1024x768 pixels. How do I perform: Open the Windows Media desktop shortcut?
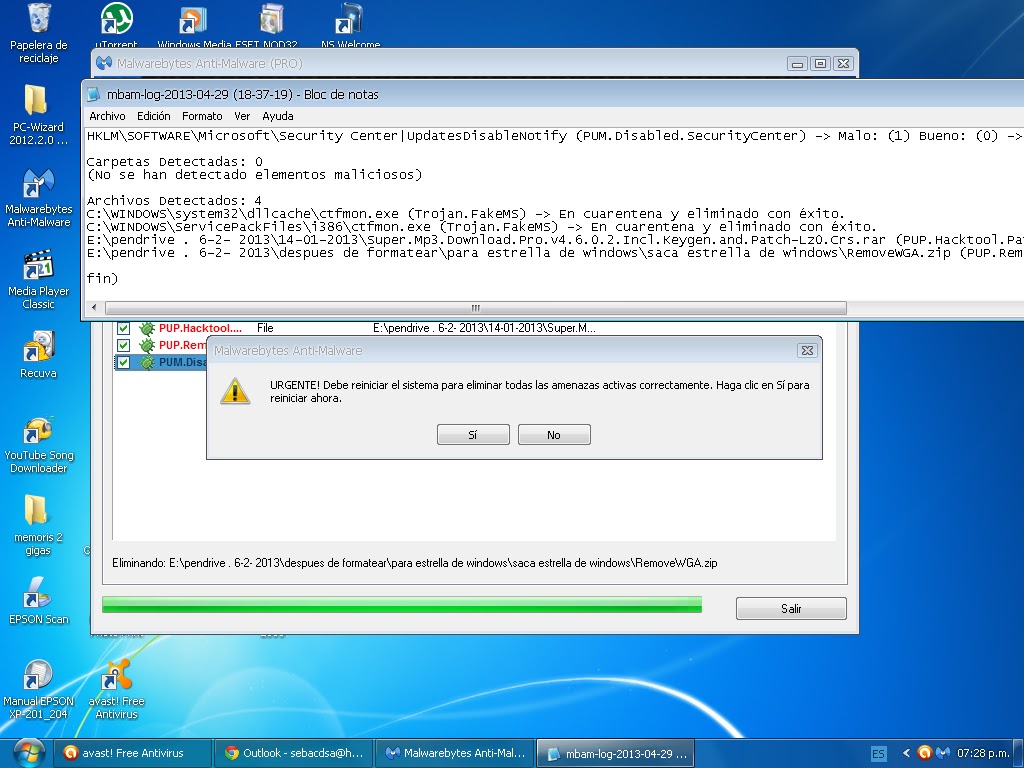coord(192,25)
